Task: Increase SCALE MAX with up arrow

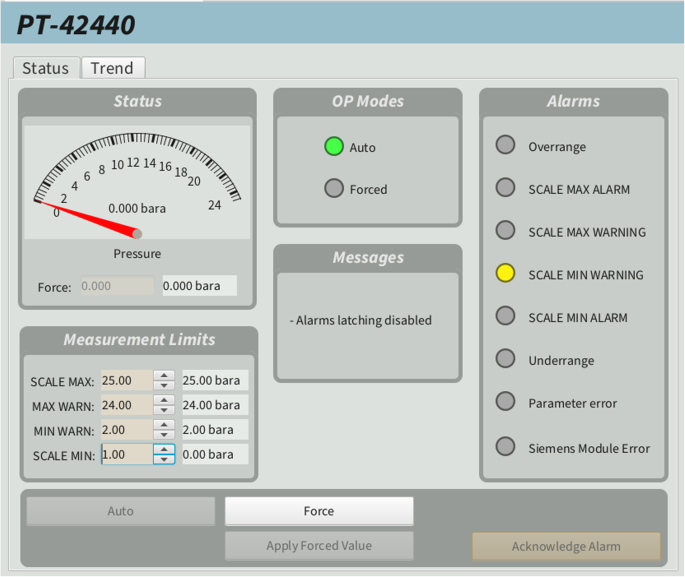Action: point(164,376)
